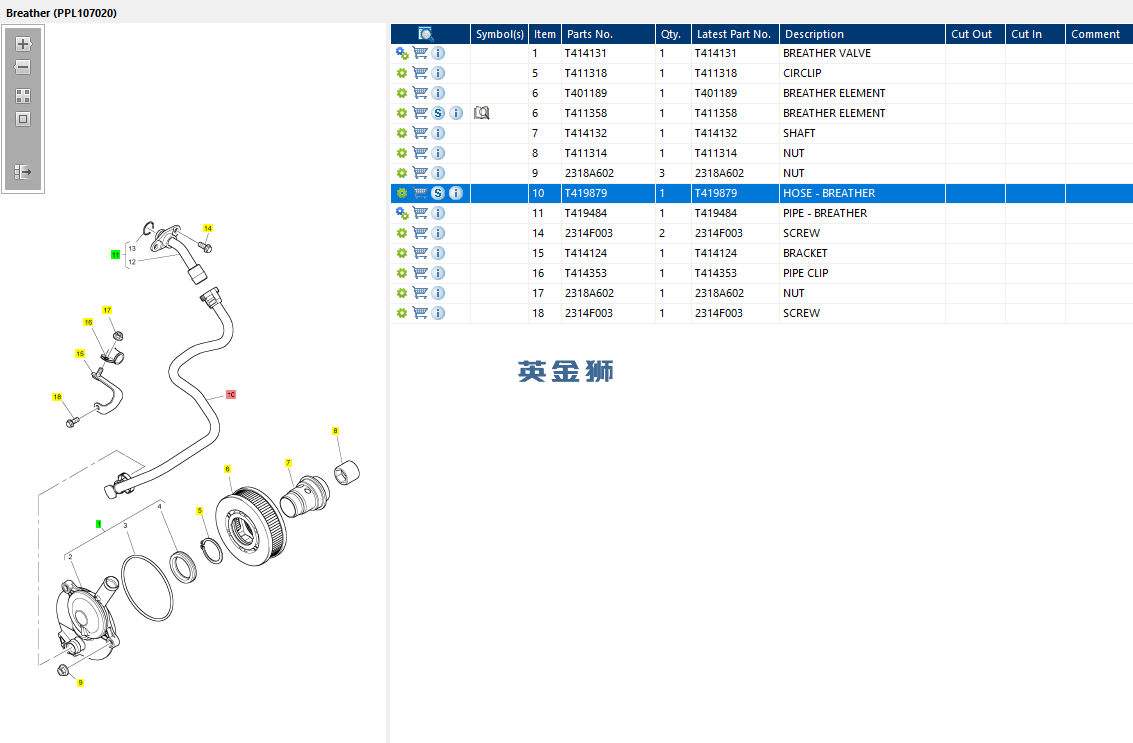Show info for item 14 screw
This screenshot has width=1133, height=743.
pyautogui.click(x=438, y=233)
